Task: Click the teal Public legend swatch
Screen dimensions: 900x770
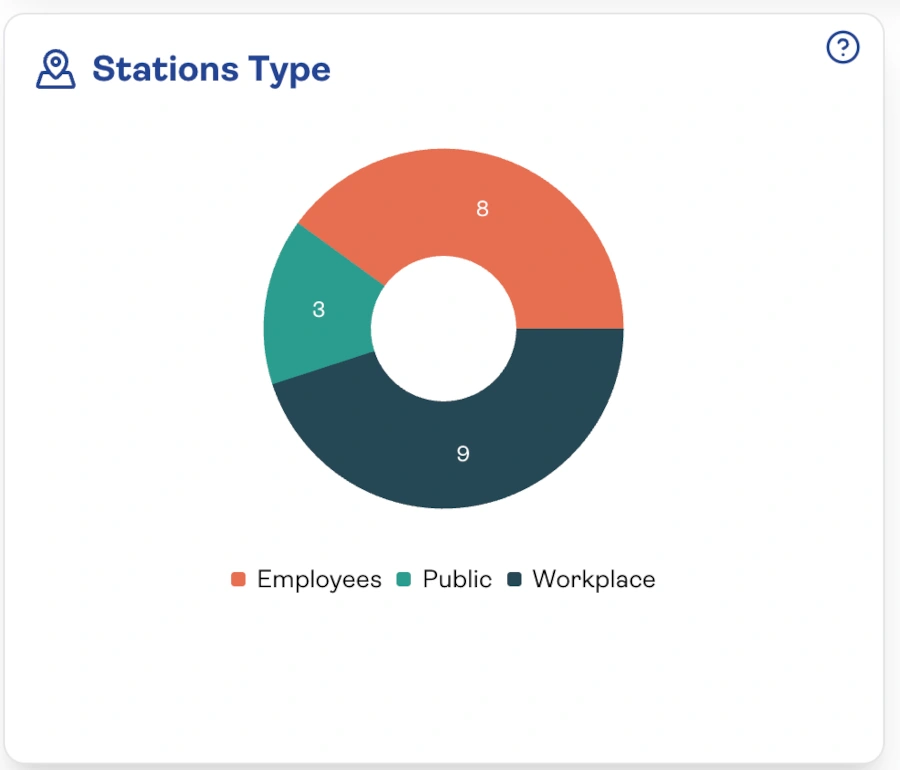Action: [404, 580]
